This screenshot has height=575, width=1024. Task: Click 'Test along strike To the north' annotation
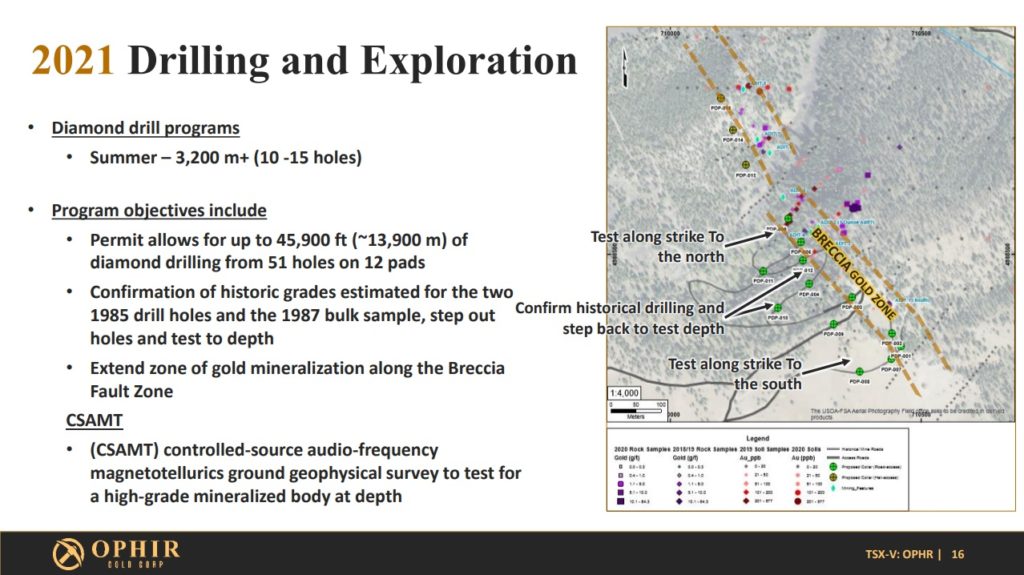pyautogui.click(x=657, y=246)
